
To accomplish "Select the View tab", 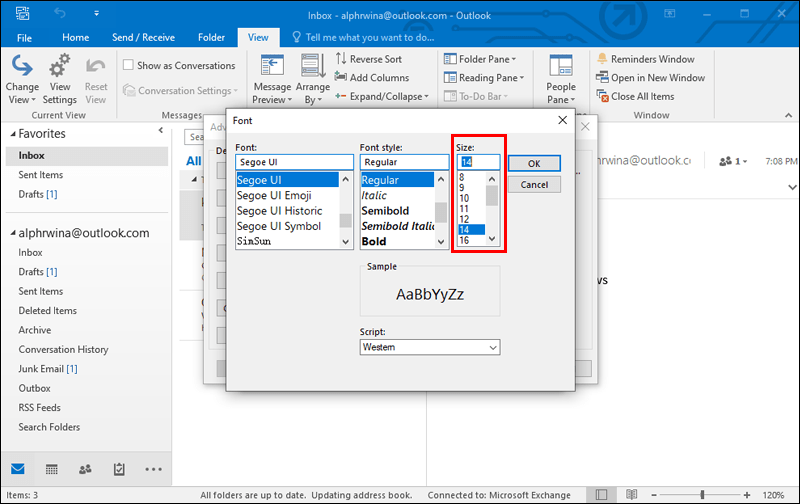I will [258, 37].
